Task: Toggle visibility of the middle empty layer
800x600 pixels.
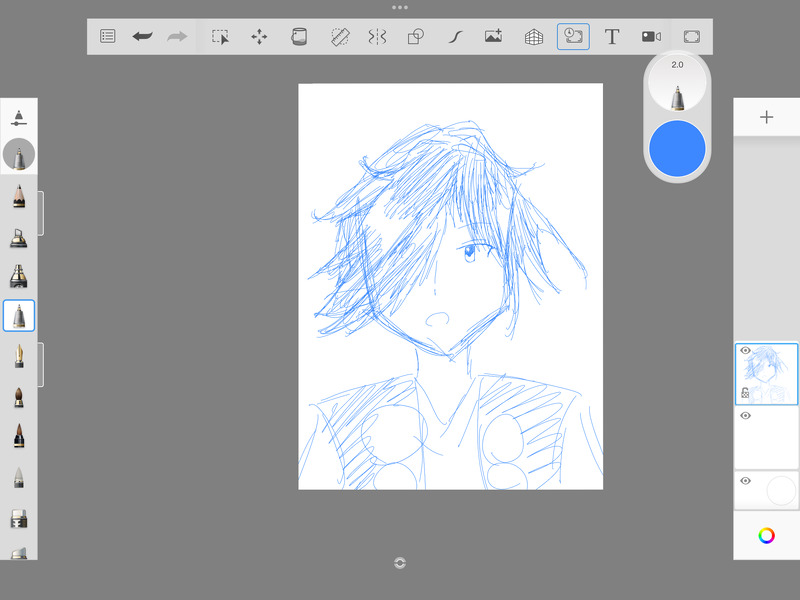Action: [745, 416]
